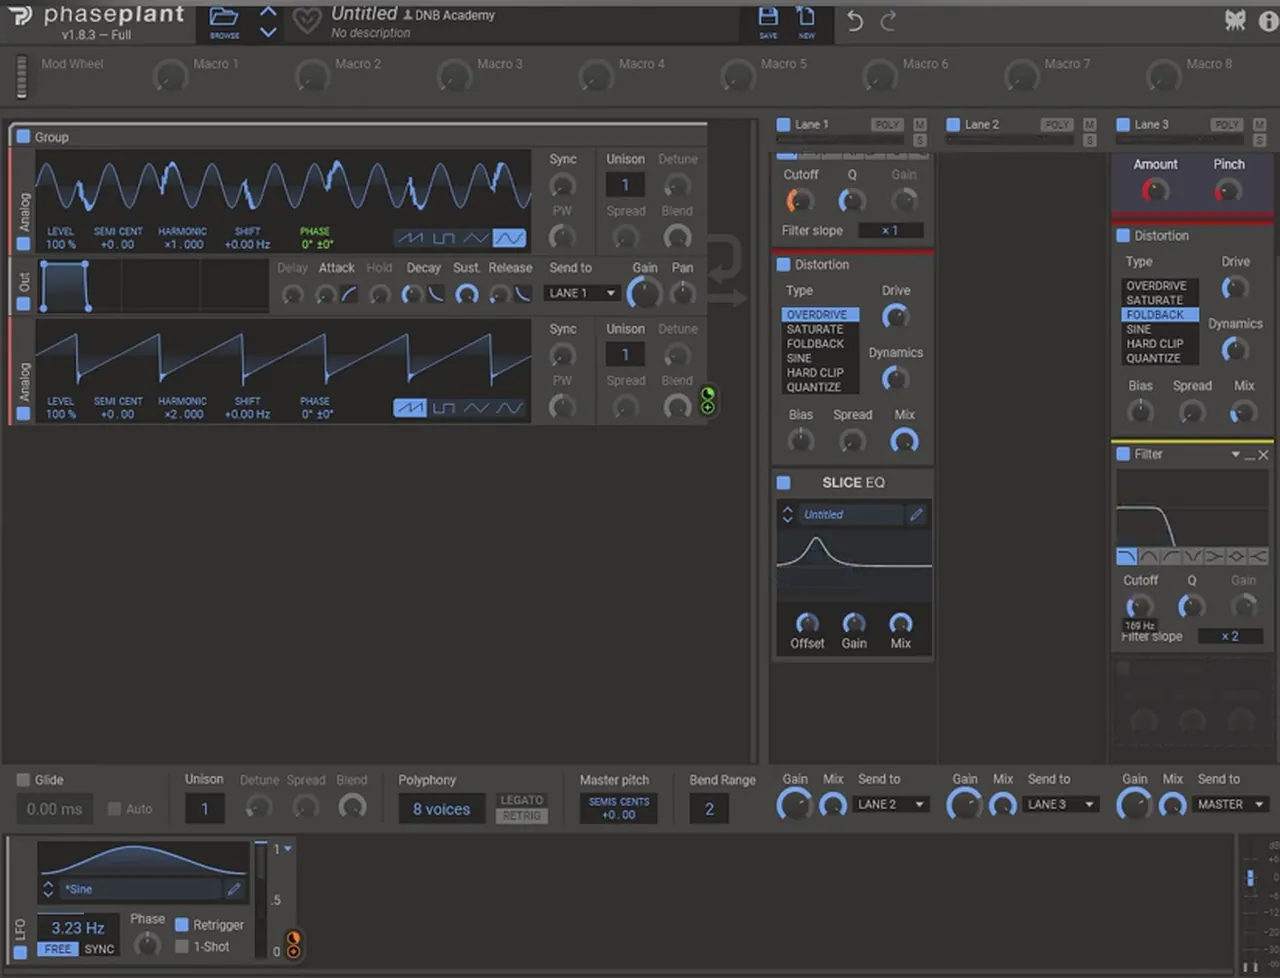This screenshot has height=978, width=1280.
Task: Favorite this preset with the heart icon
Action: tap(306, 21)
